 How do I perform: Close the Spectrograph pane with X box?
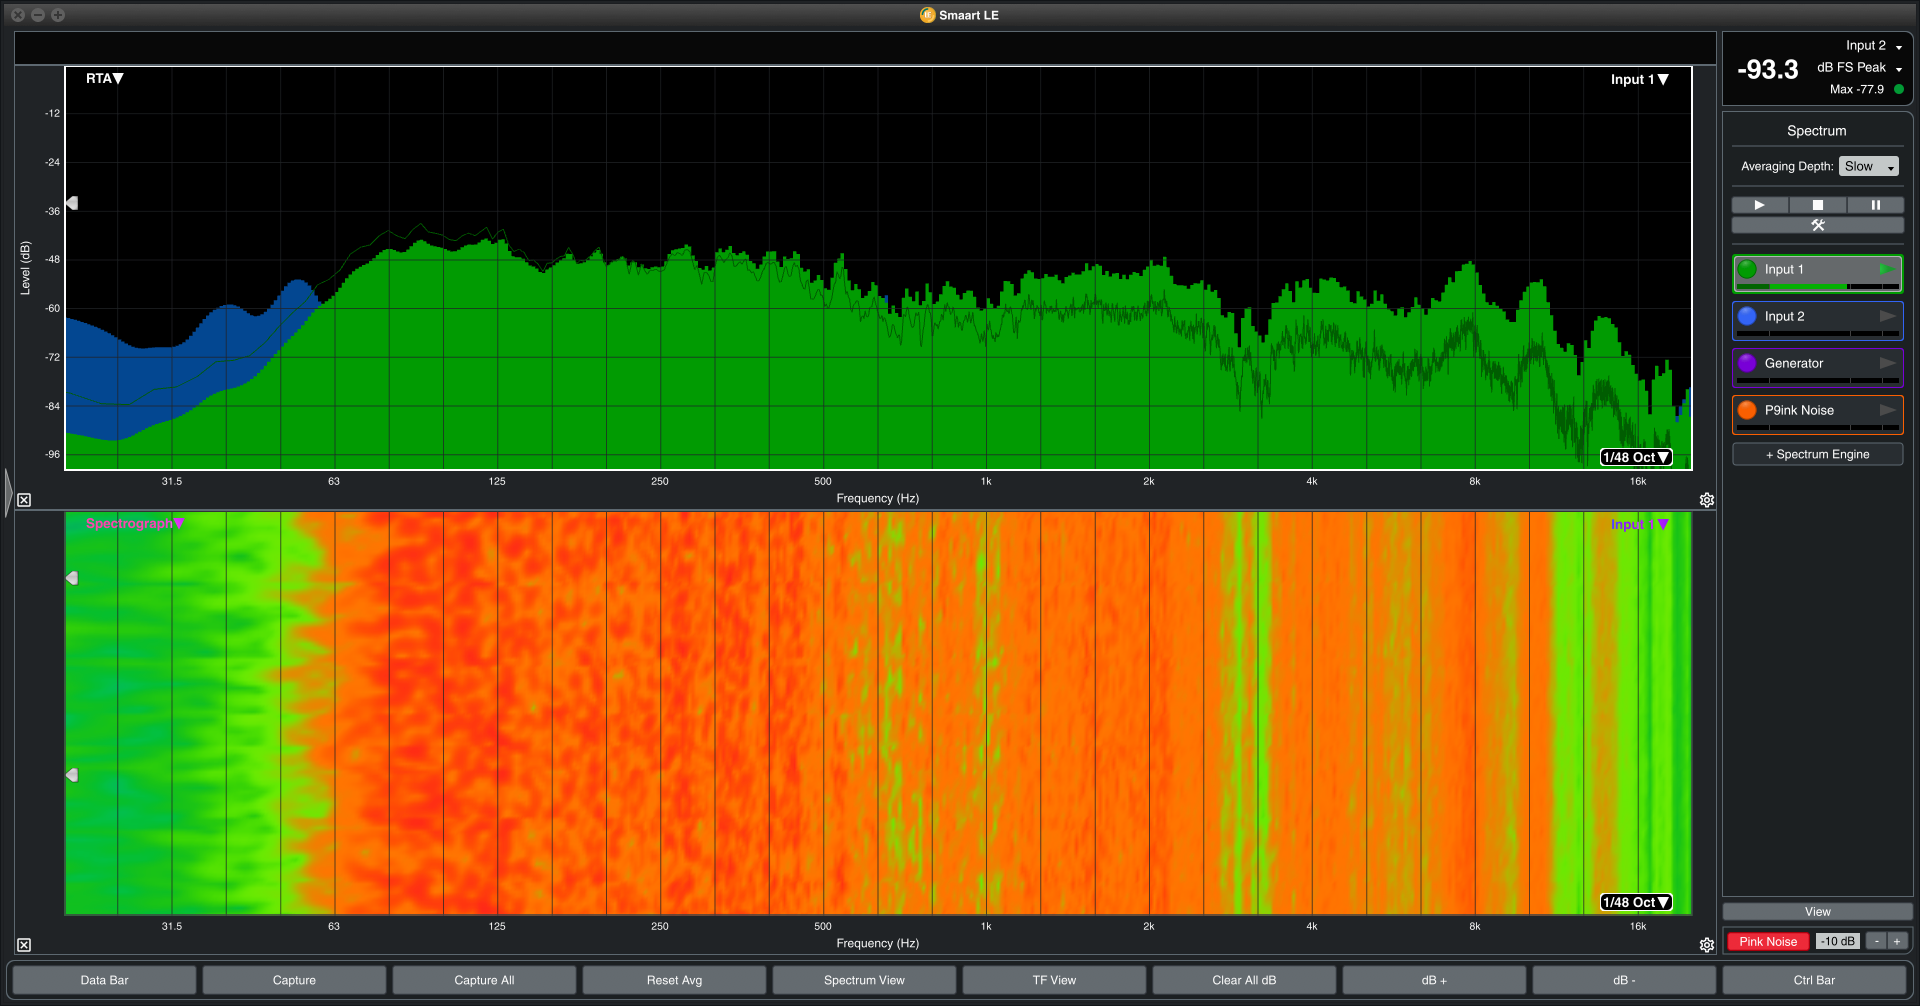(x=24, y=945)
